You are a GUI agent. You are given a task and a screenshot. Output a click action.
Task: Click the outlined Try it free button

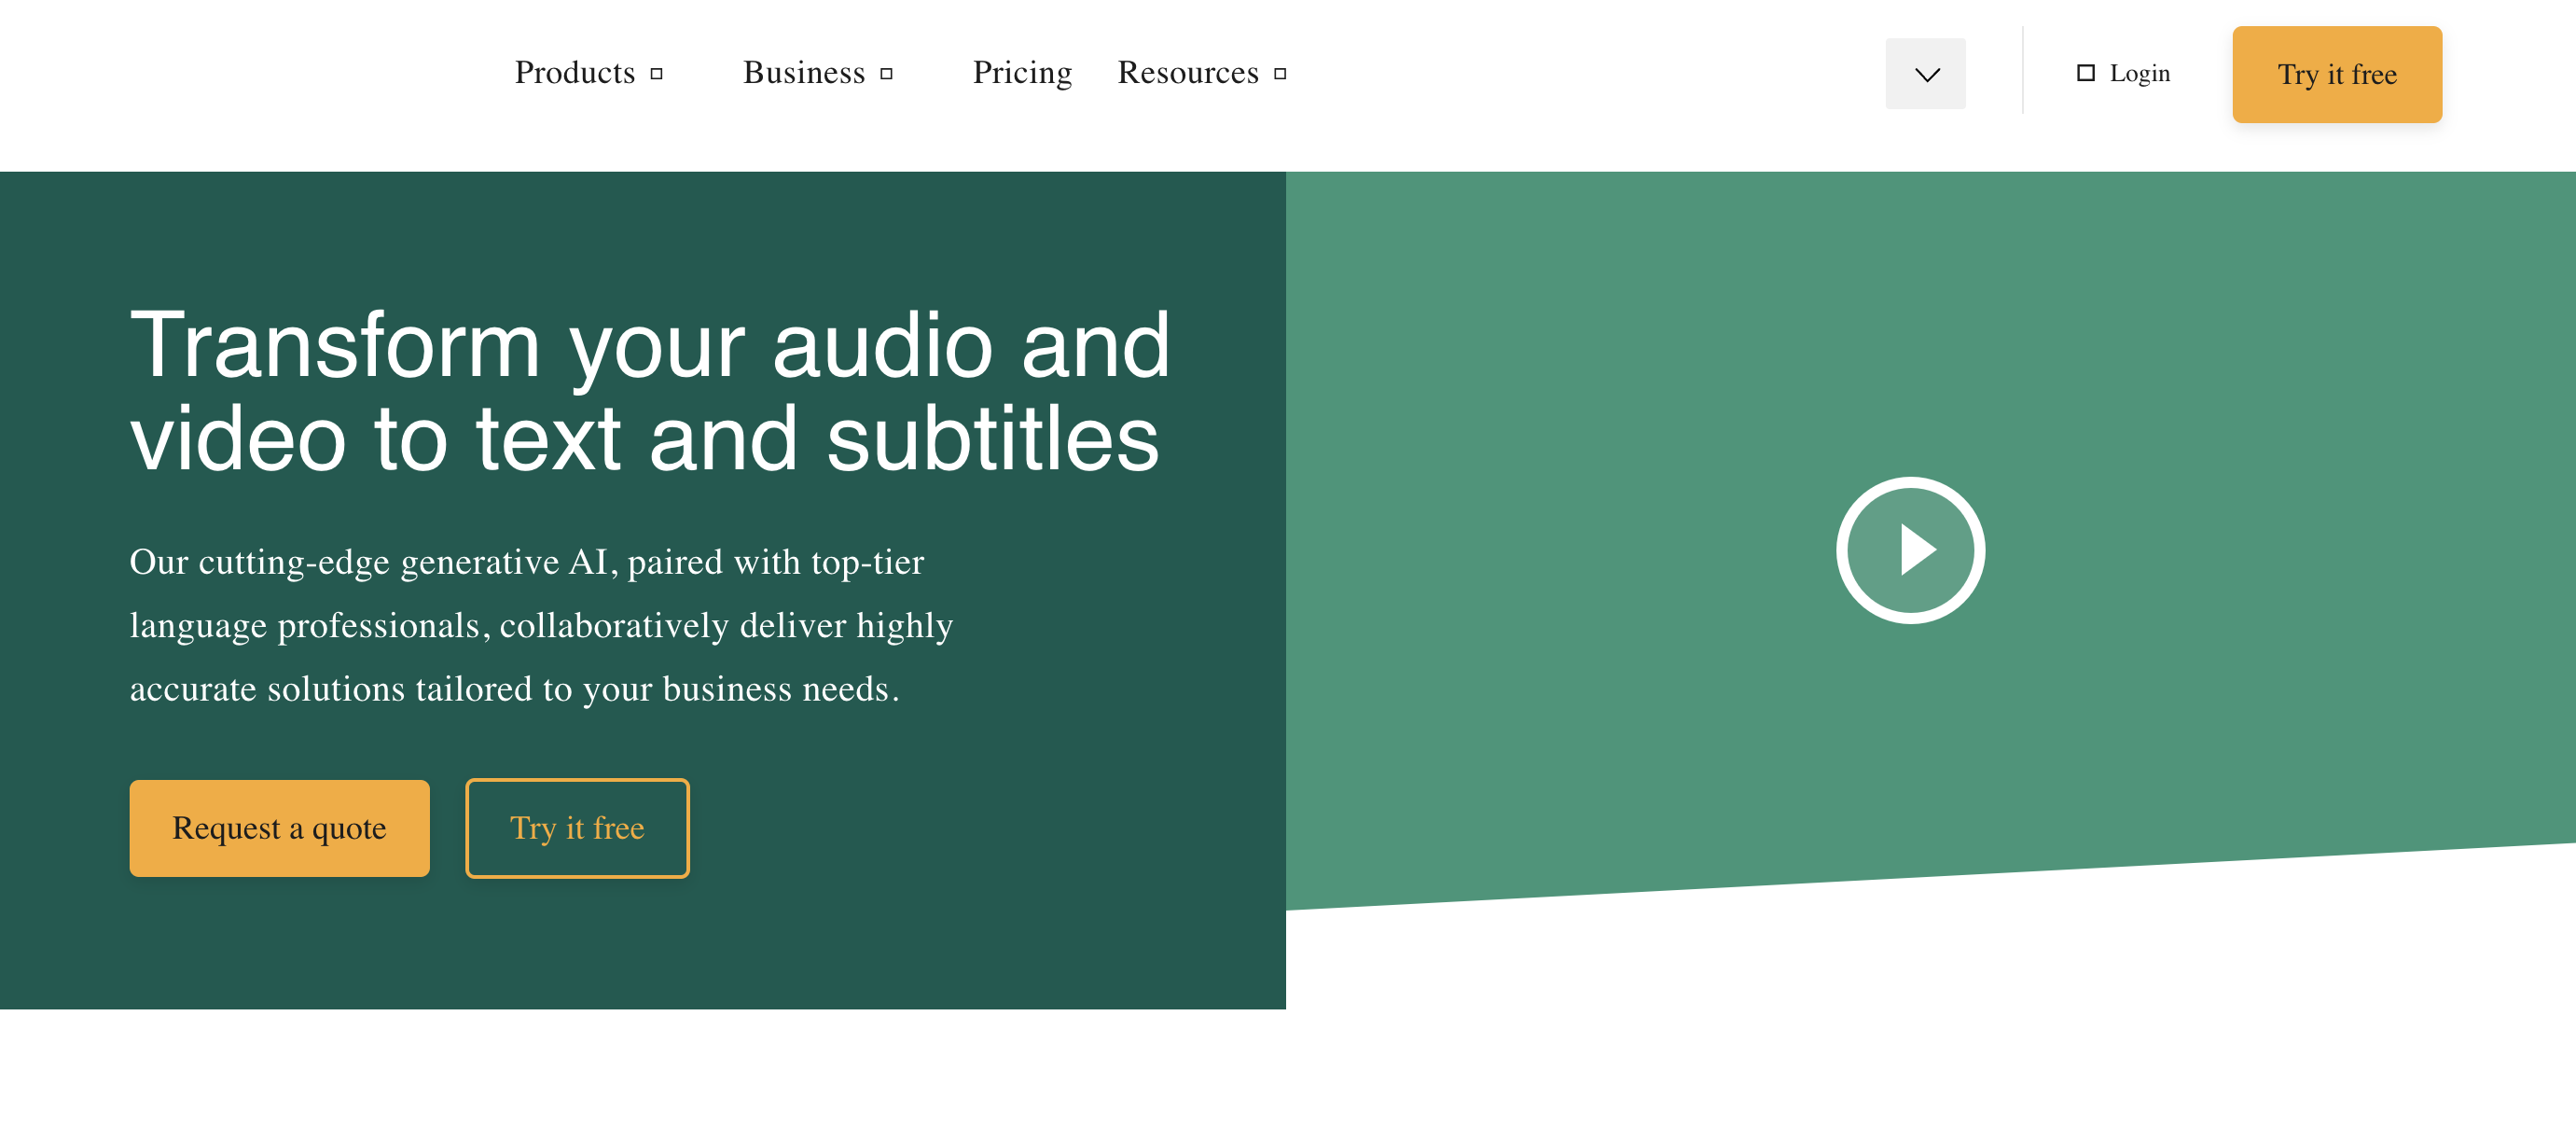click(x=577, y=828)
